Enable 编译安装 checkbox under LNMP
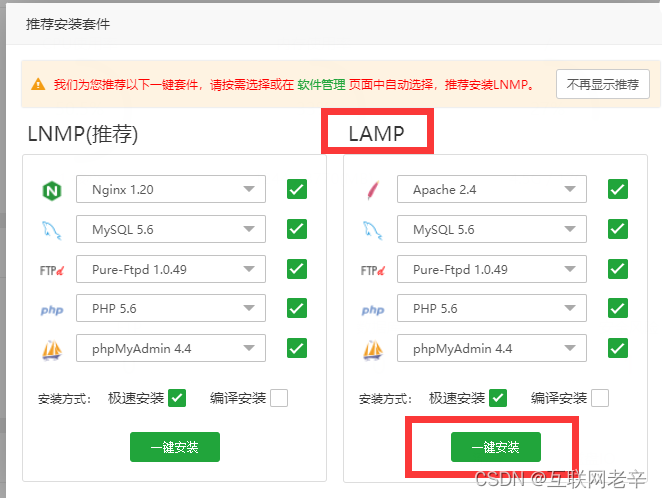Screen dimensions: 662x498 (279, 398)
